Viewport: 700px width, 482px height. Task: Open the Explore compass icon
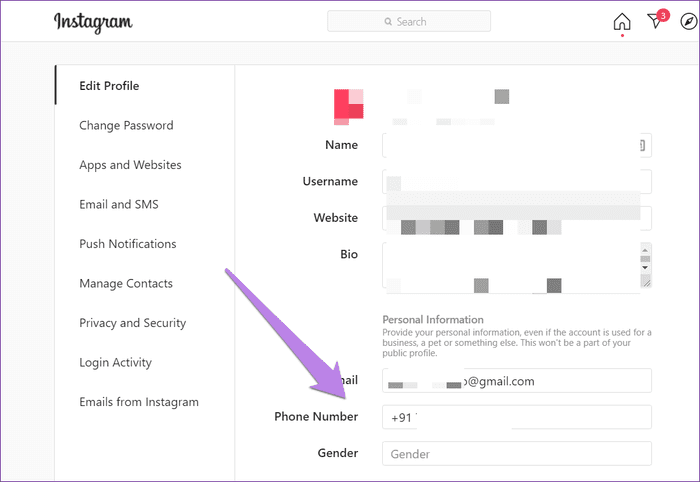(x=689, y=21)
